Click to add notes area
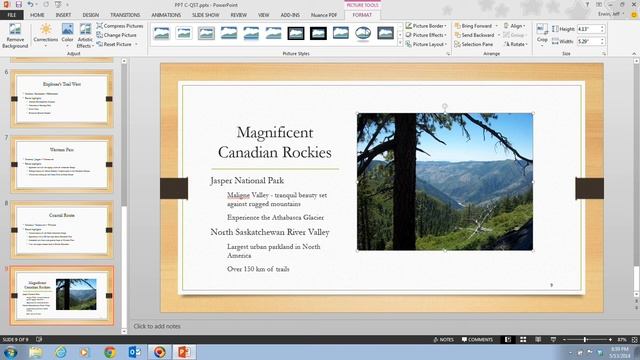640x360 pixels. point(157,326)
